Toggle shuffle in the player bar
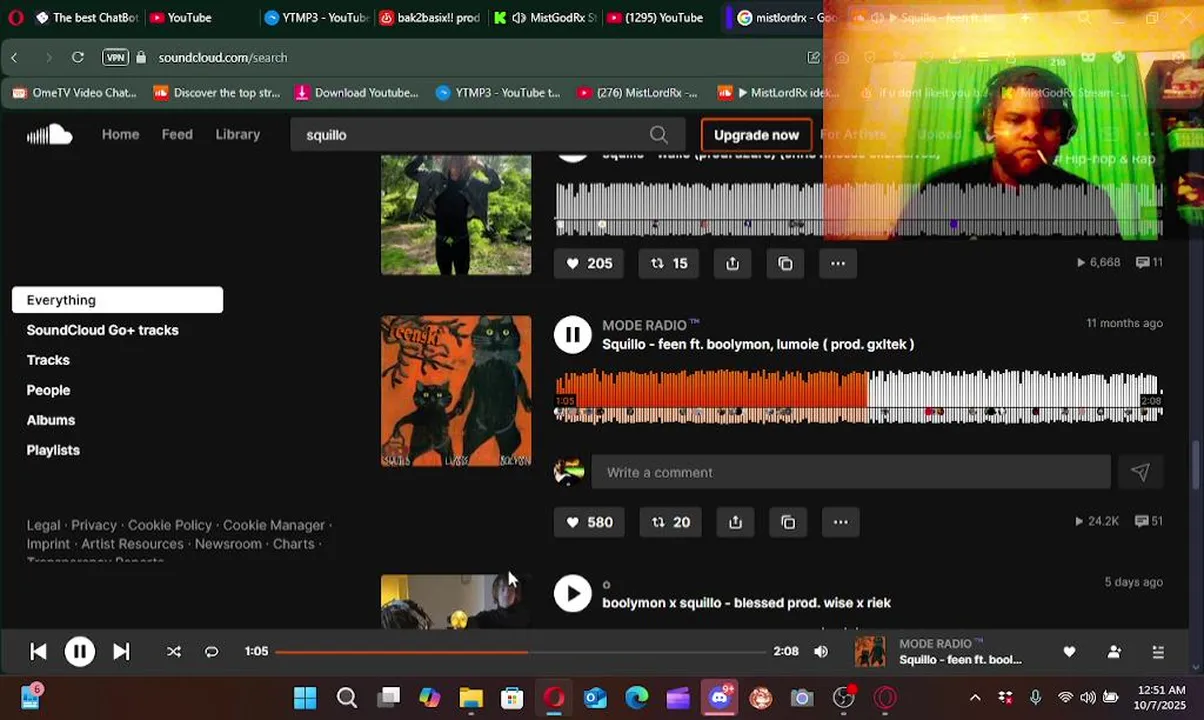Image resolution: width=1204 pixels, height=720 pixels. click(174, 651)
